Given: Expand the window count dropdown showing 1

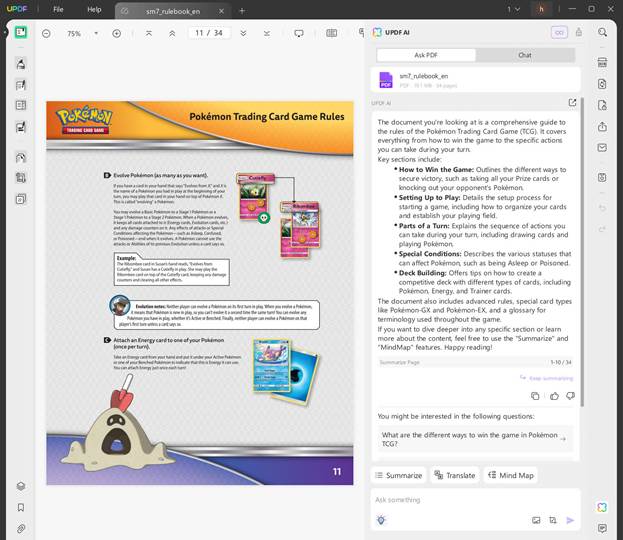Looking at the screenshot, I should click(x=513, y=9).
